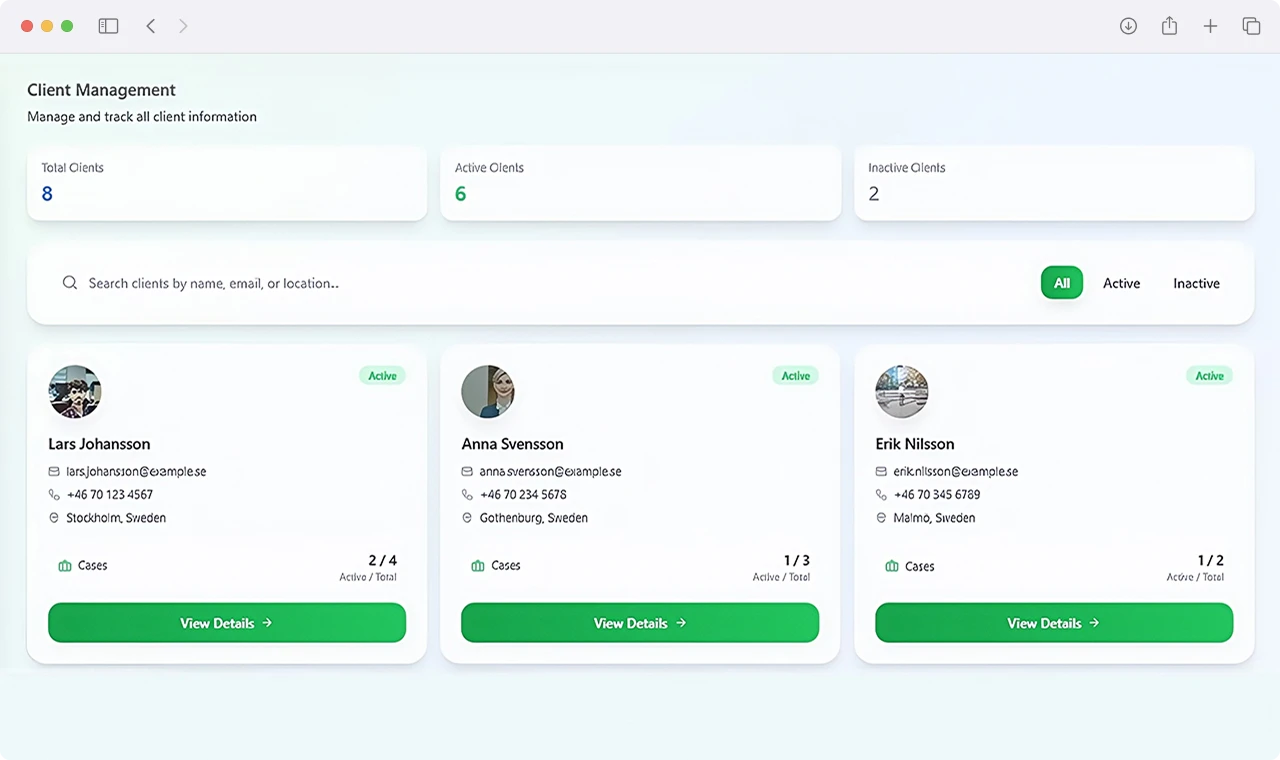Click the envelope icon beside Erik's email

pos(881,471)
